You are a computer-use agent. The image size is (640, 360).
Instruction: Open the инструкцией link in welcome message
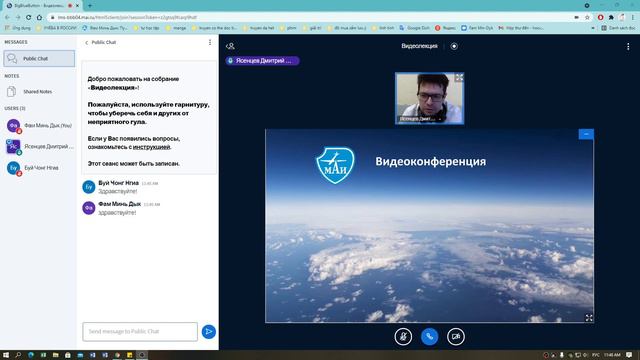[151, 147]
